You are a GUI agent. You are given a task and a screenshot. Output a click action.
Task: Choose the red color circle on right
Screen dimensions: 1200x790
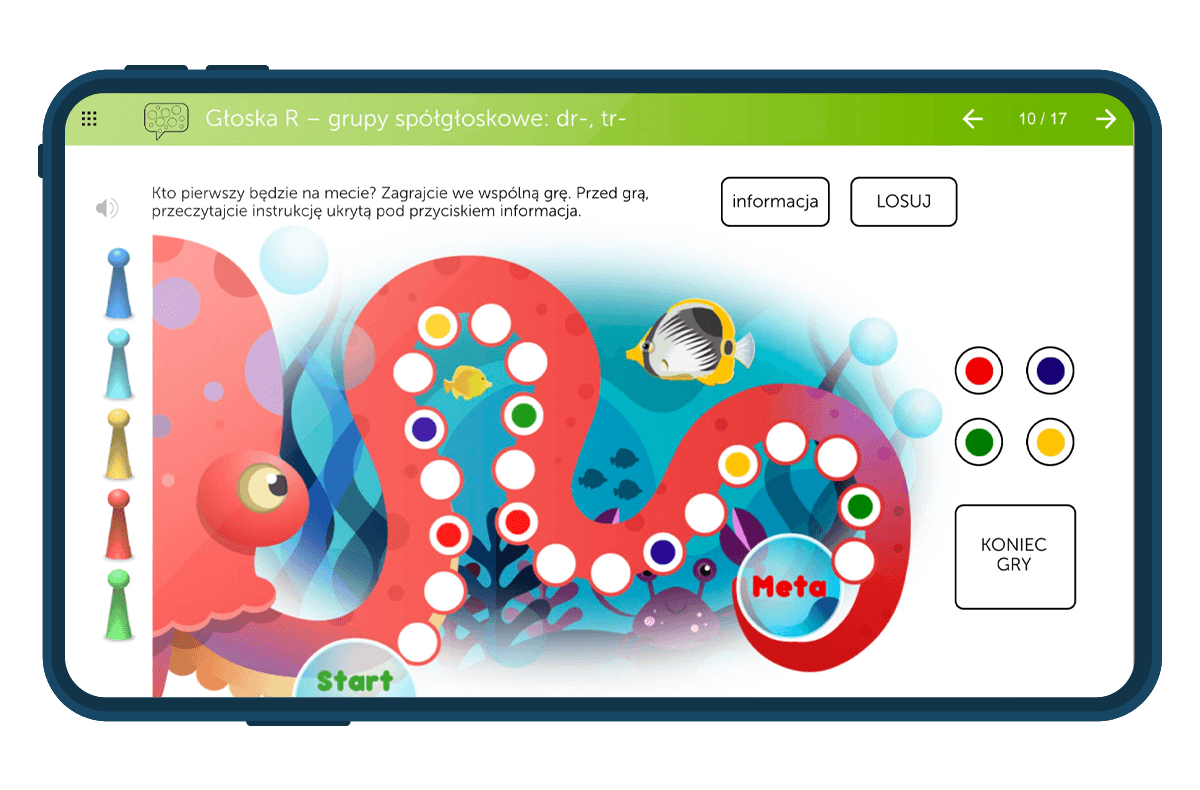coord(979,371)
